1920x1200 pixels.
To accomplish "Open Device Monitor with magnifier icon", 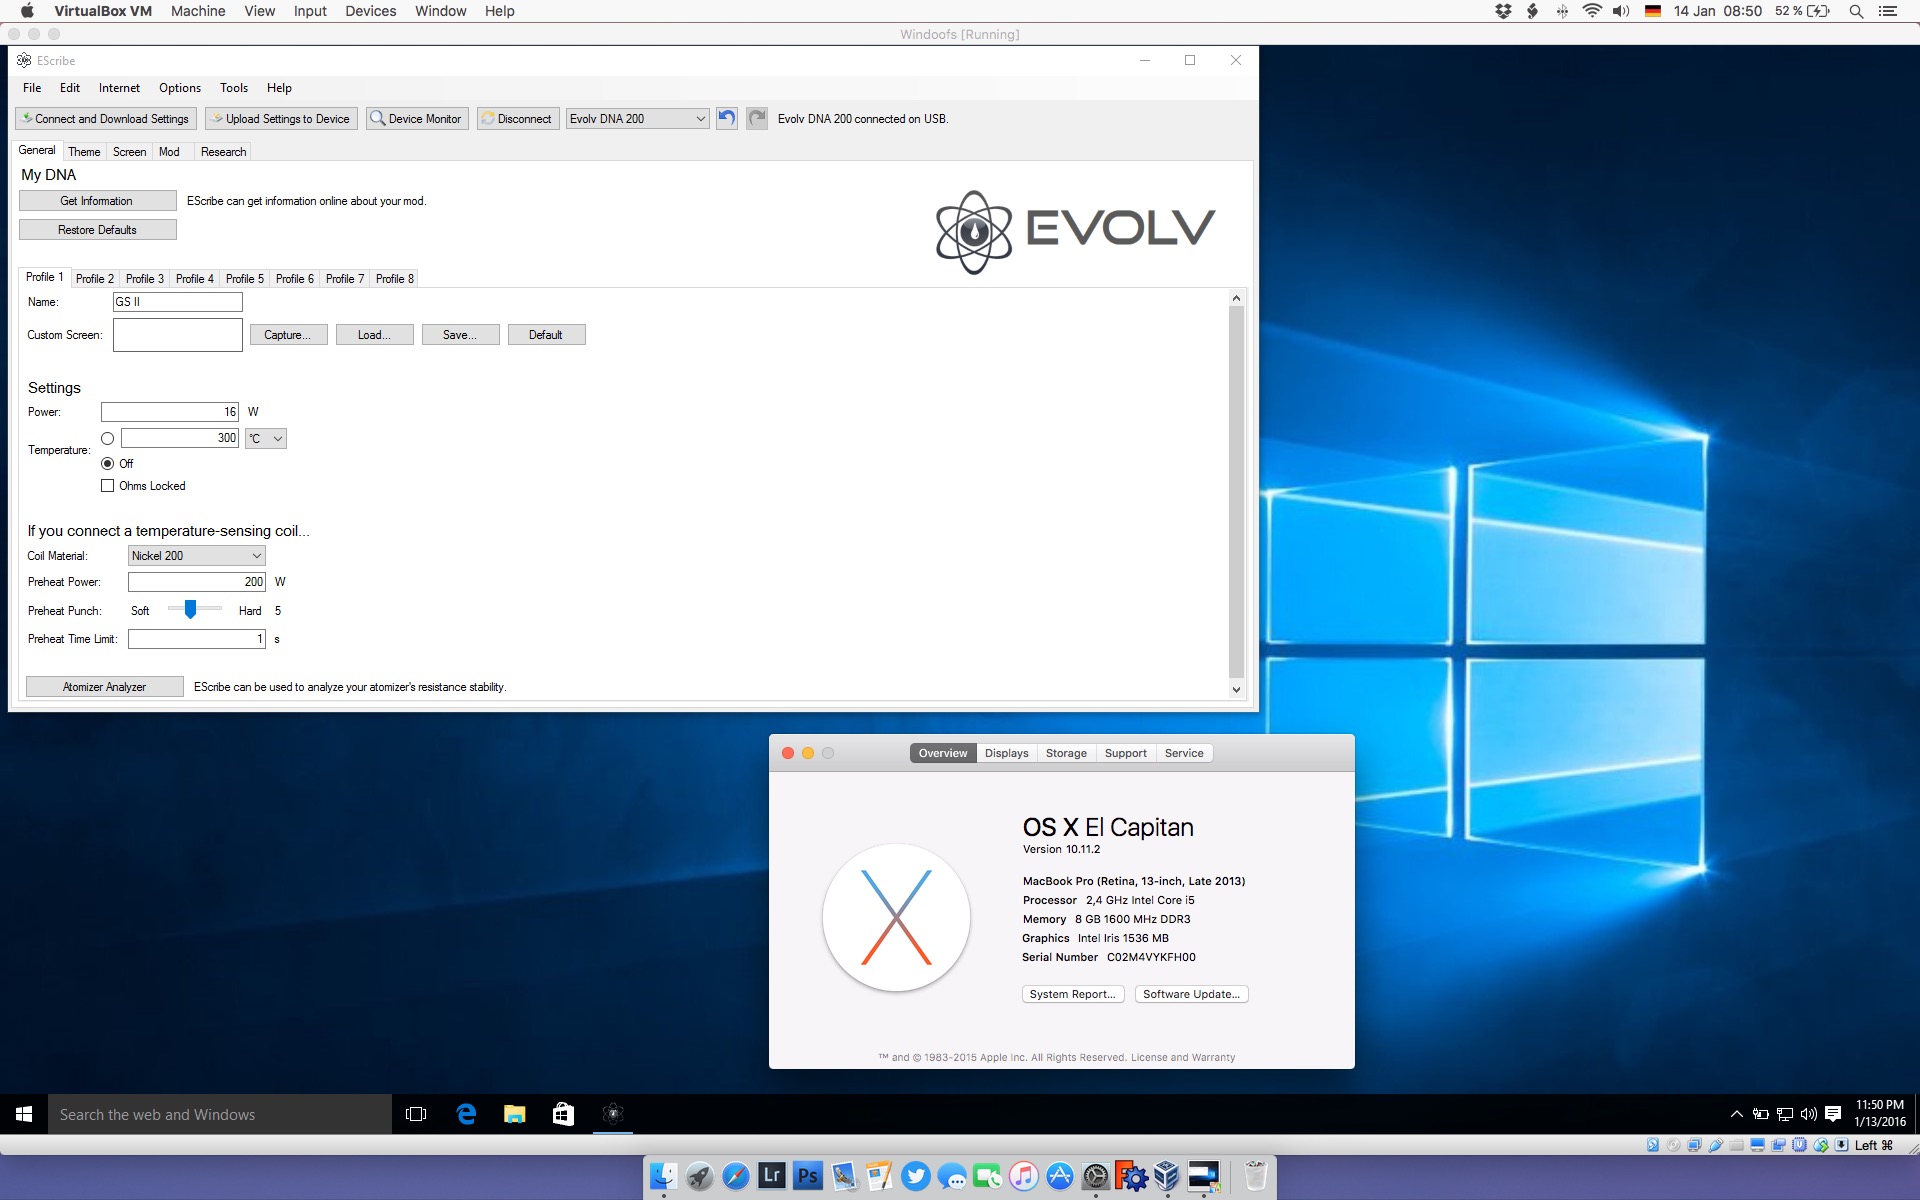I will 417,118.
